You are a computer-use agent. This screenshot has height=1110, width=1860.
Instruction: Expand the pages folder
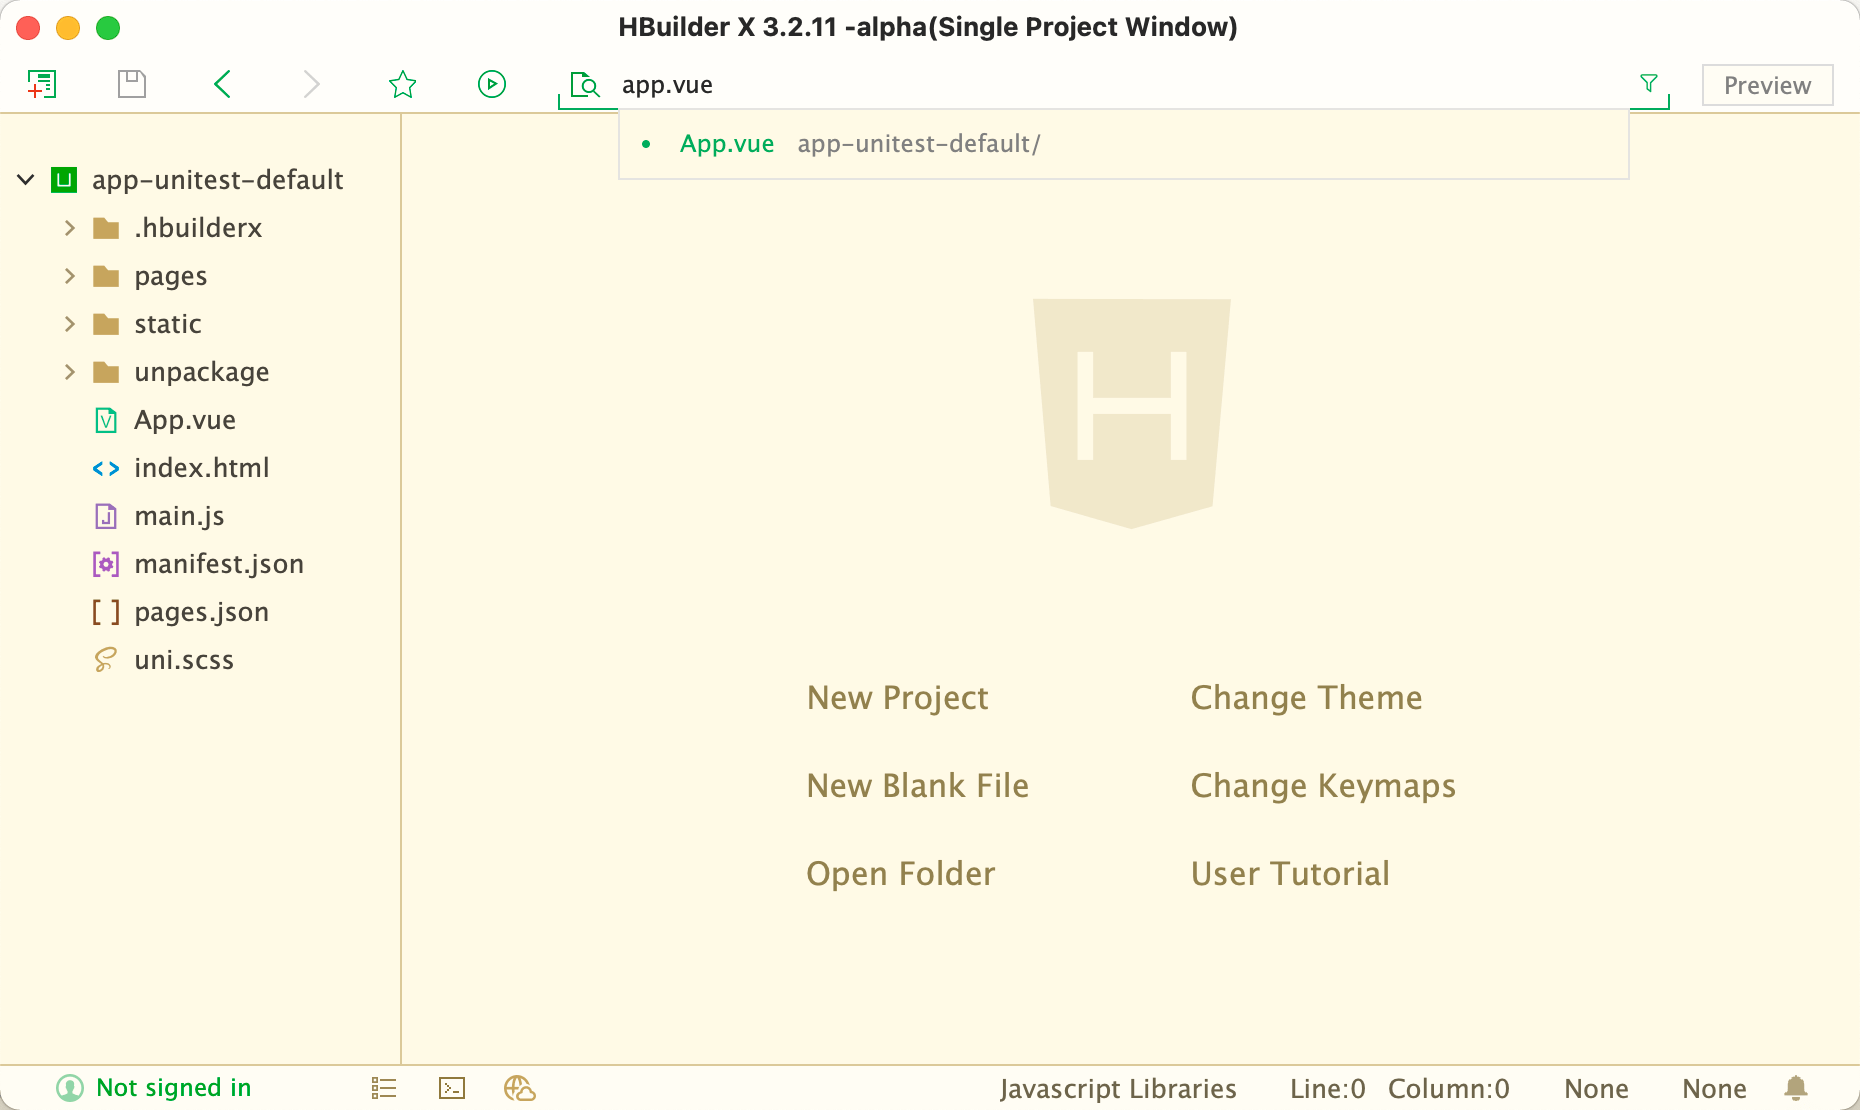click(69, 275)
